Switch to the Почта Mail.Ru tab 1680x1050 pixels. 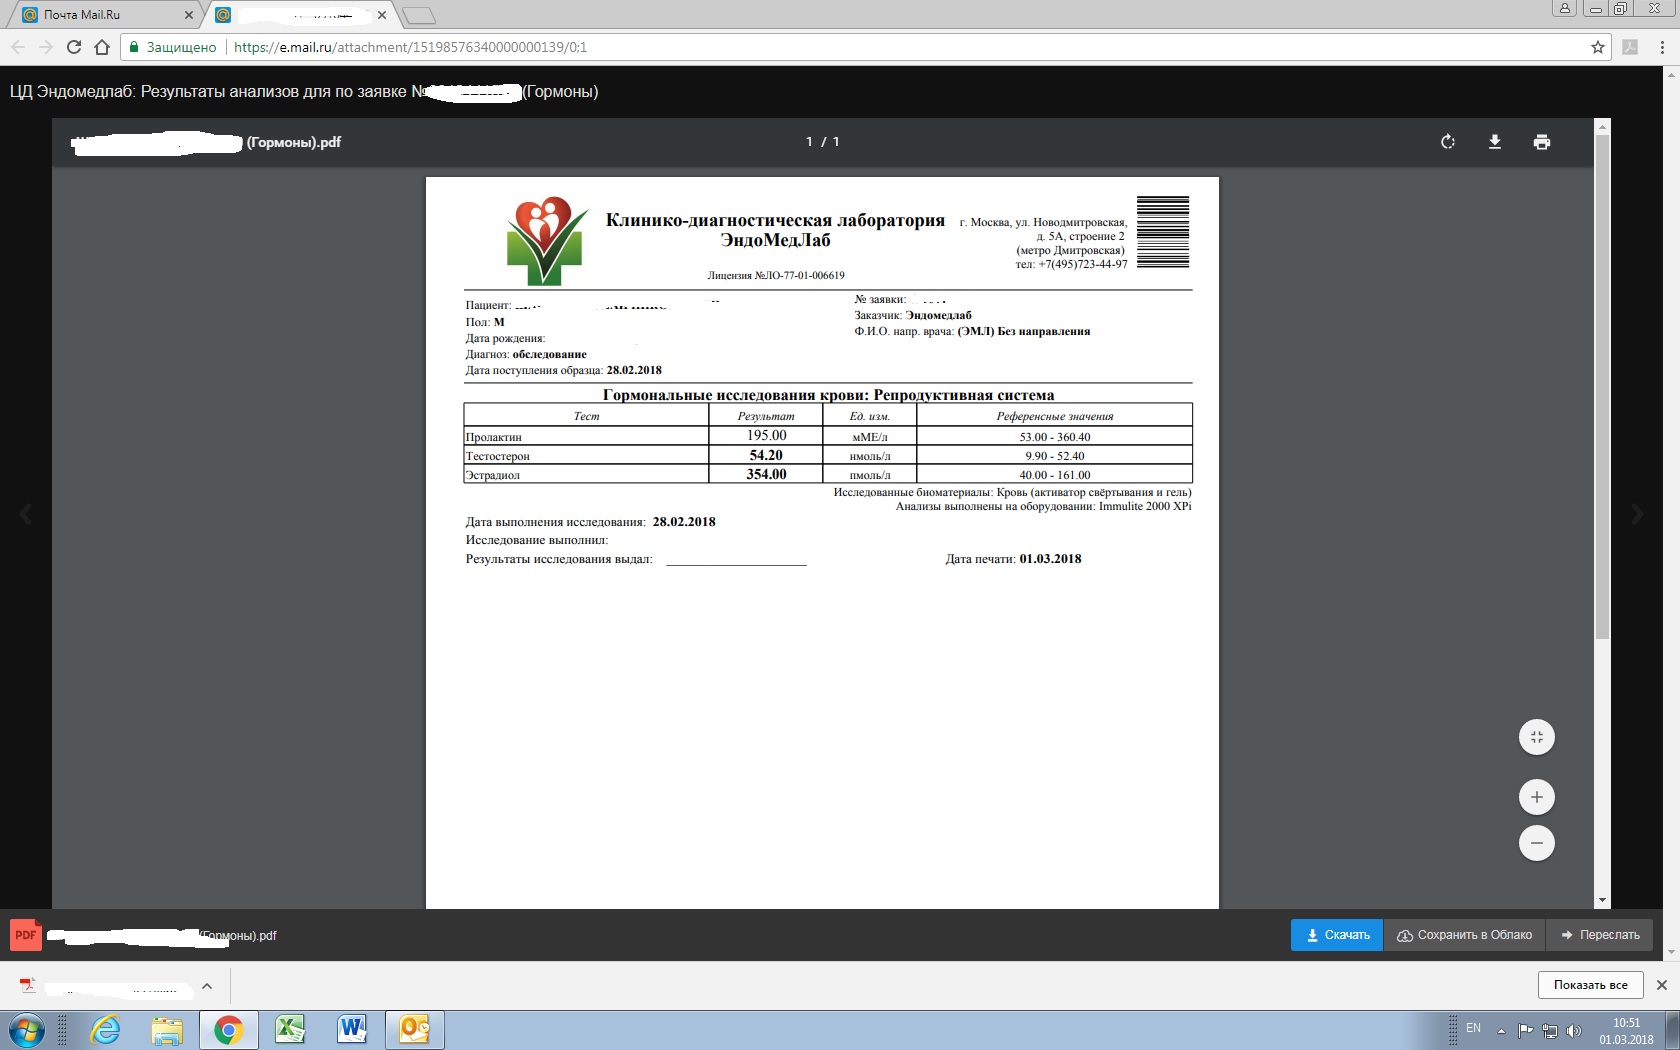click(100, 15)
